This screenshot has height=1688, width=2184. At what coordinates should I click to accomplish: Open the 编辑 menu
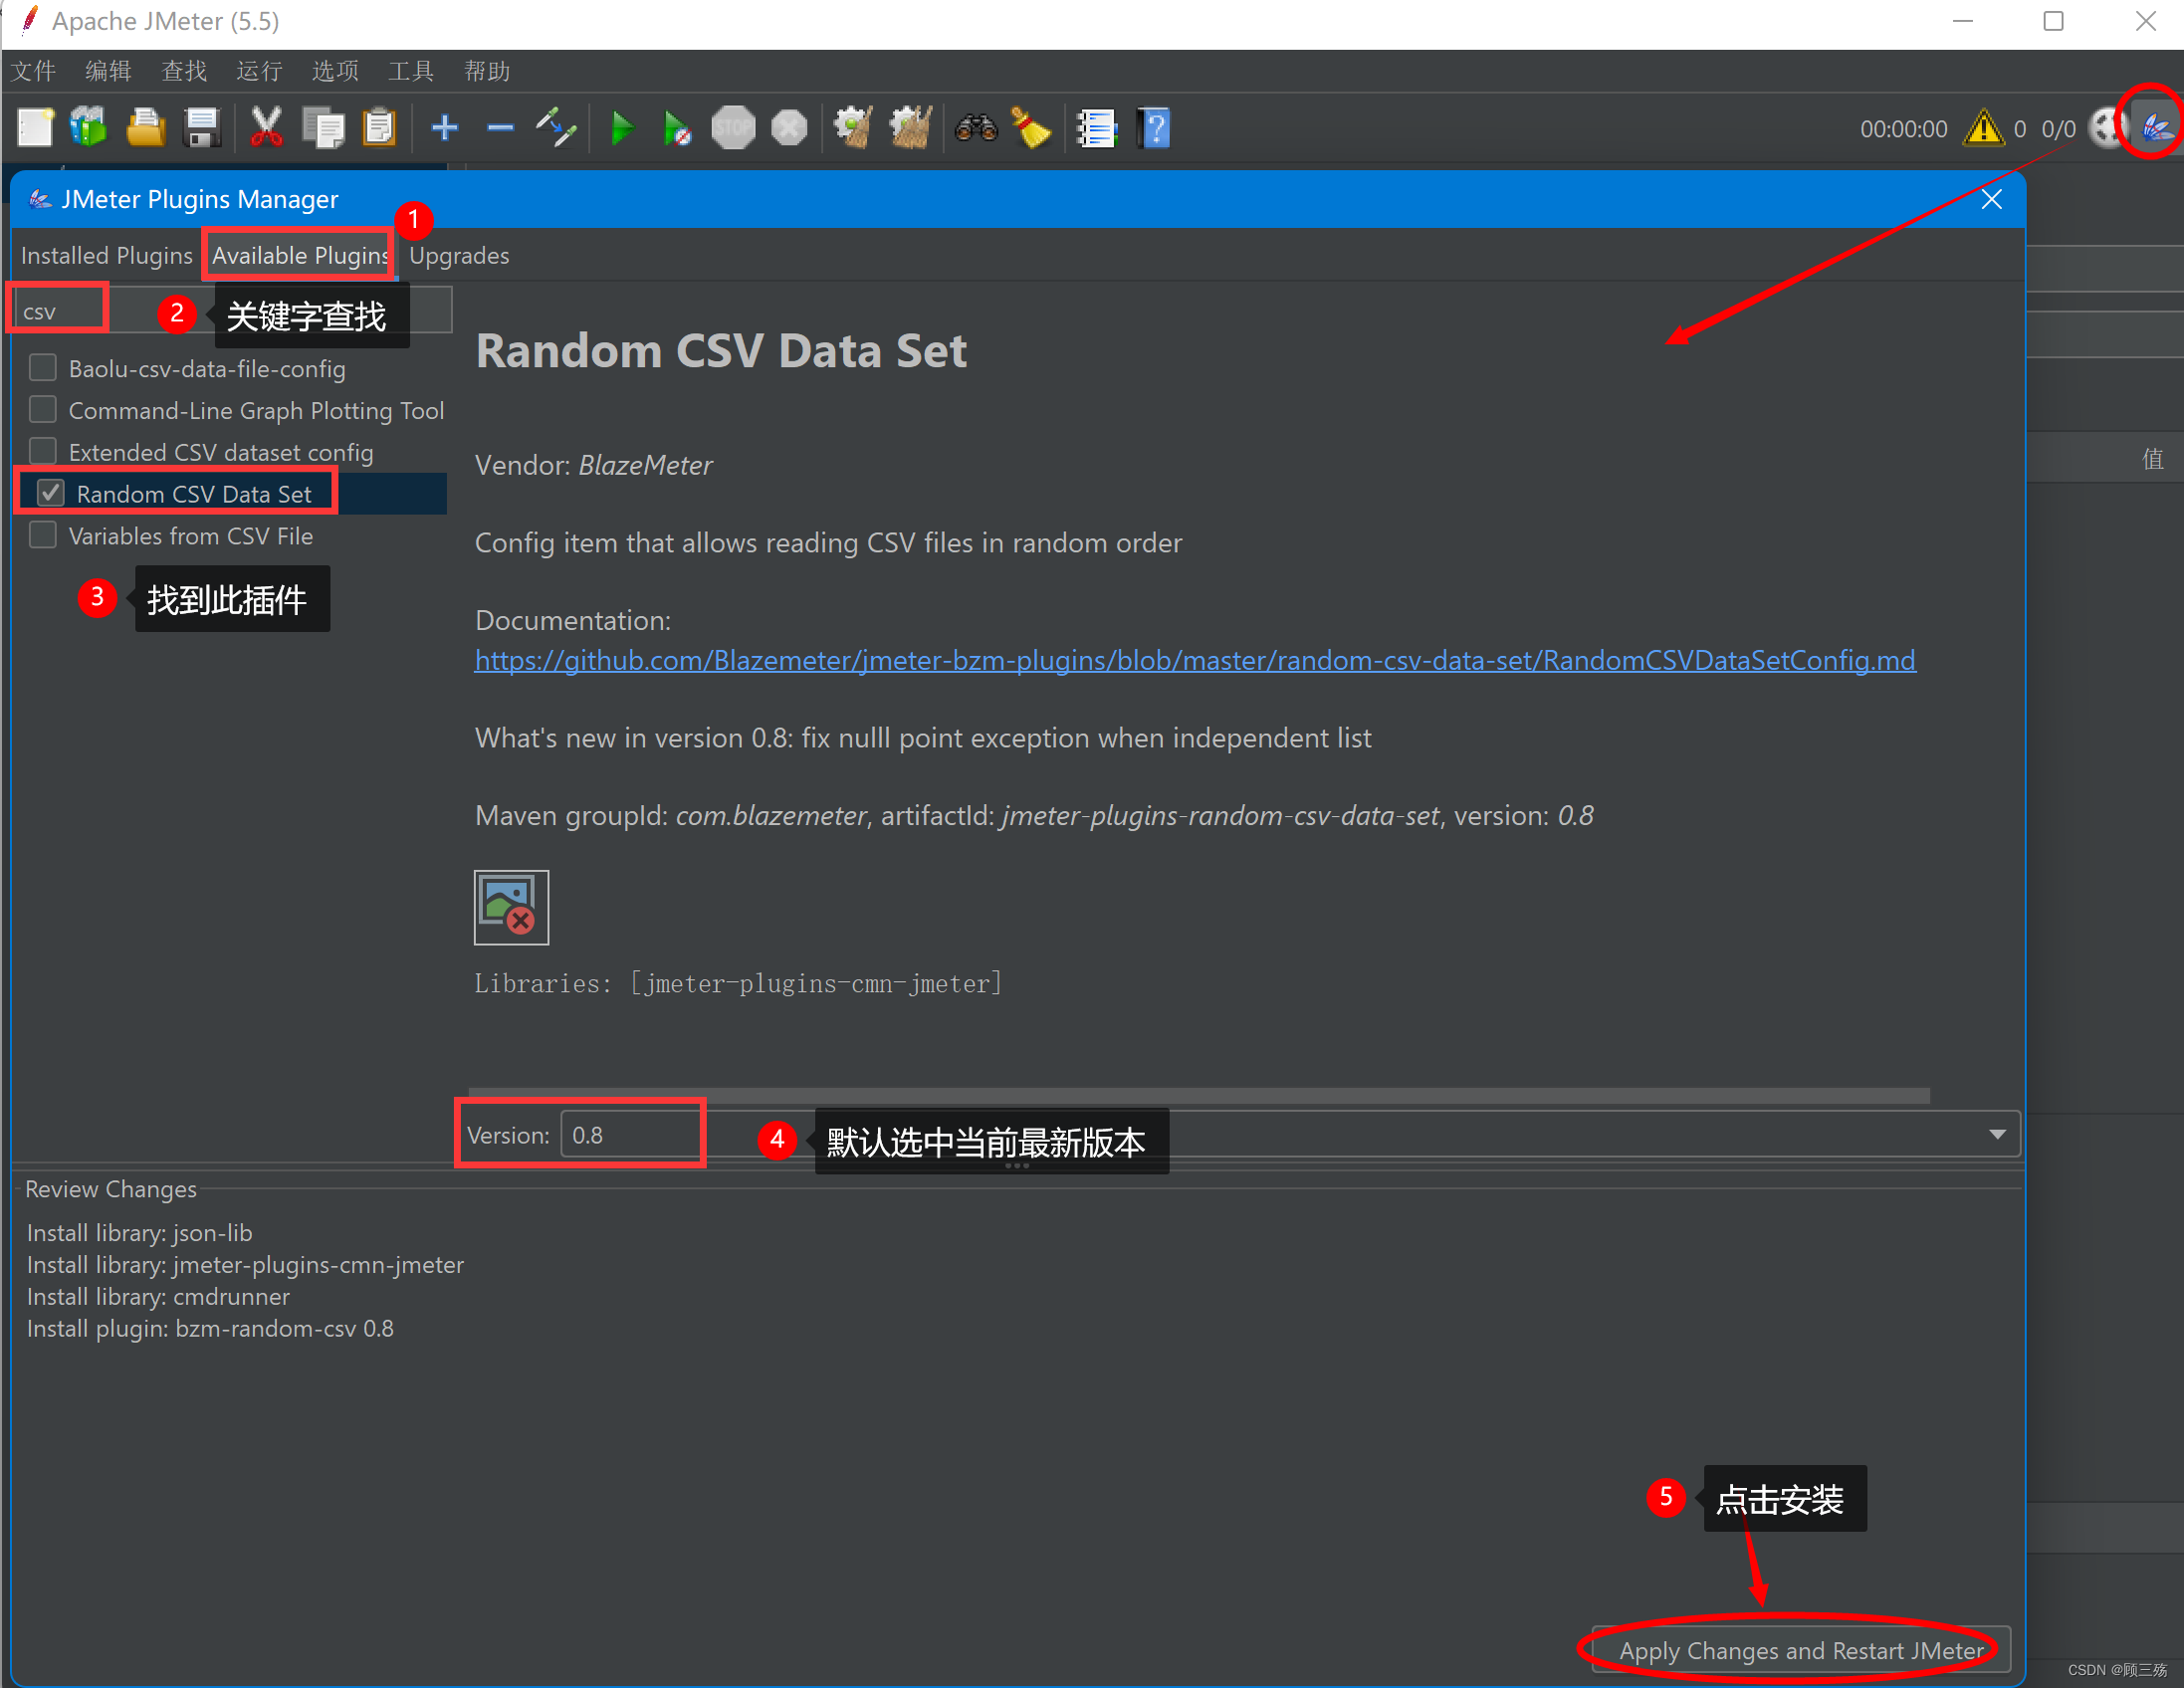(109, 71)
